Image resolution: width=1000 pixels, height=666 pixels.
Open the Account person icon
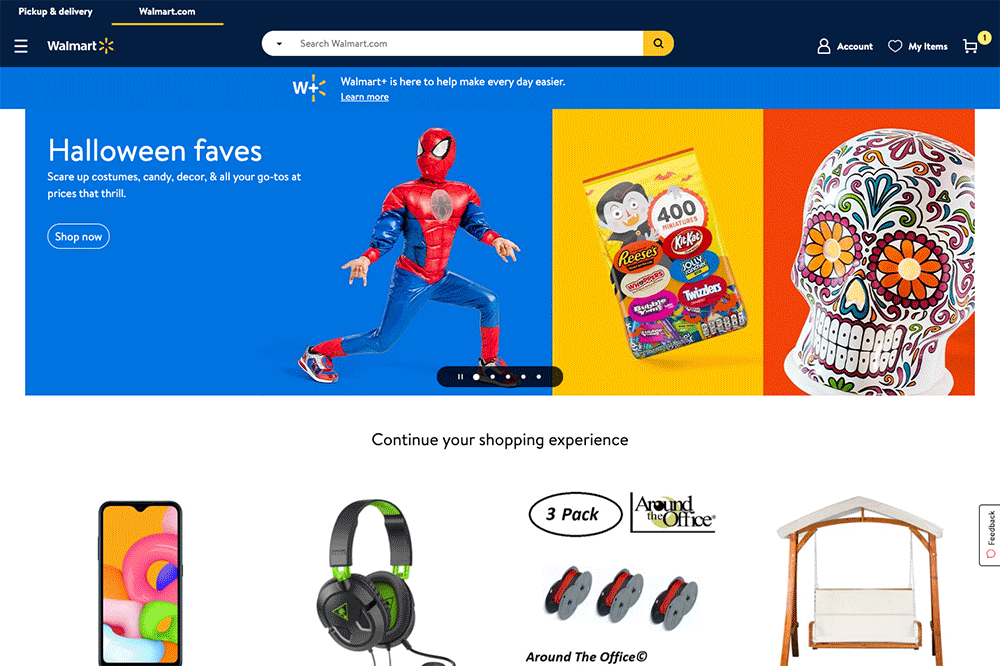tap(823, 46)
